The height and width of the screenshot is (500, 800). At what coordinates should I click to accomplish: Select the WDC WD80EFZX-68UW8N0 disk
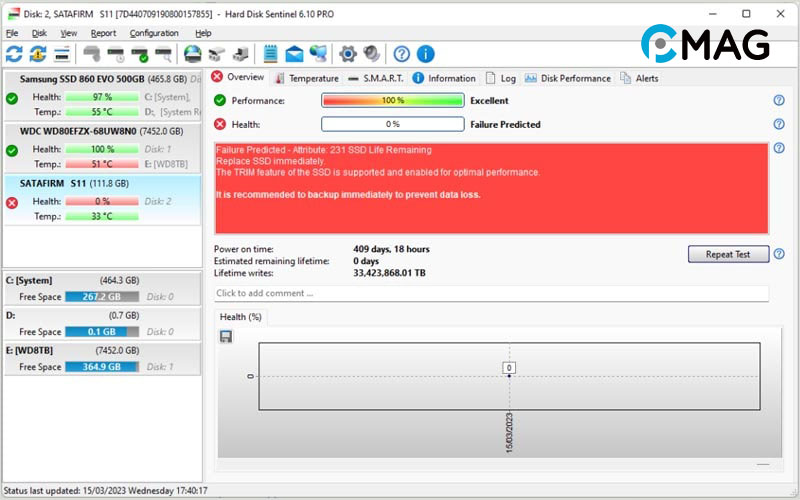[x=102, y=147]
